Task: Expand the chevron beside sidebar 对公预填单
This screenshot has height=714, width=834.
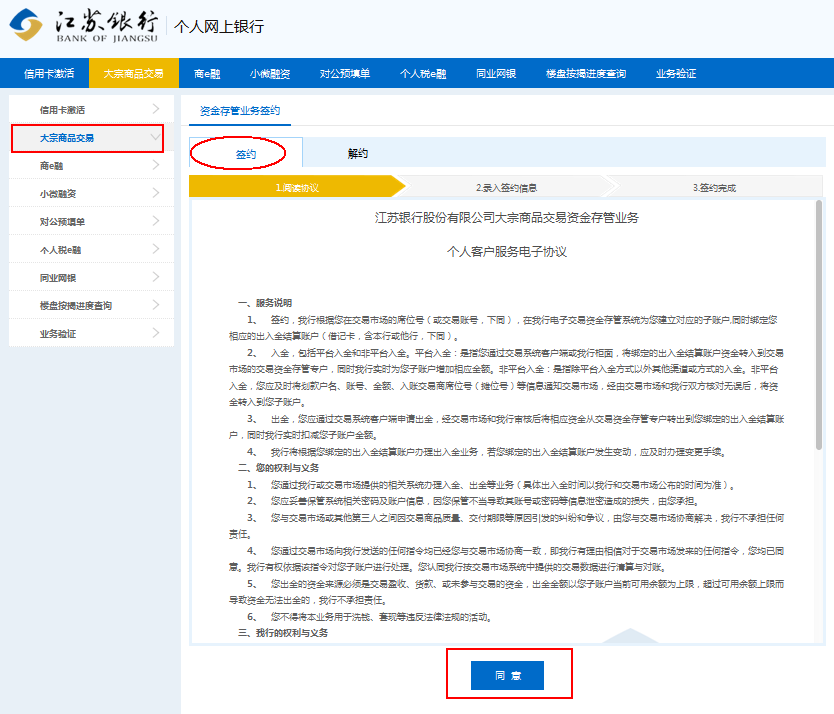Action: [156, 220]
